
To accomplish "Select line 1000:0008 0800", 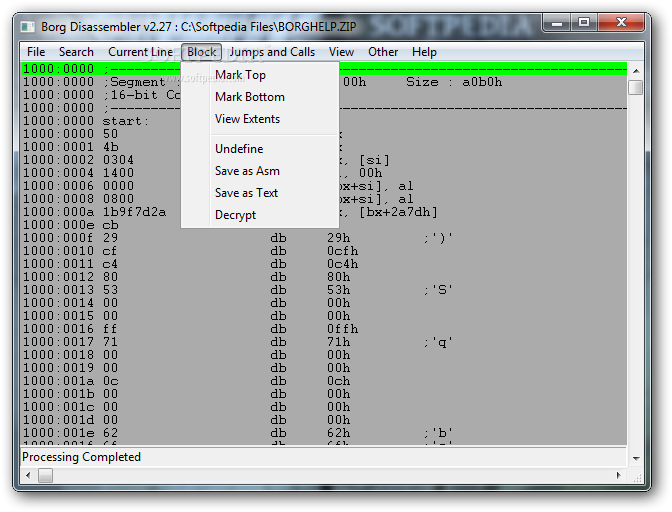I will [324, 199].
